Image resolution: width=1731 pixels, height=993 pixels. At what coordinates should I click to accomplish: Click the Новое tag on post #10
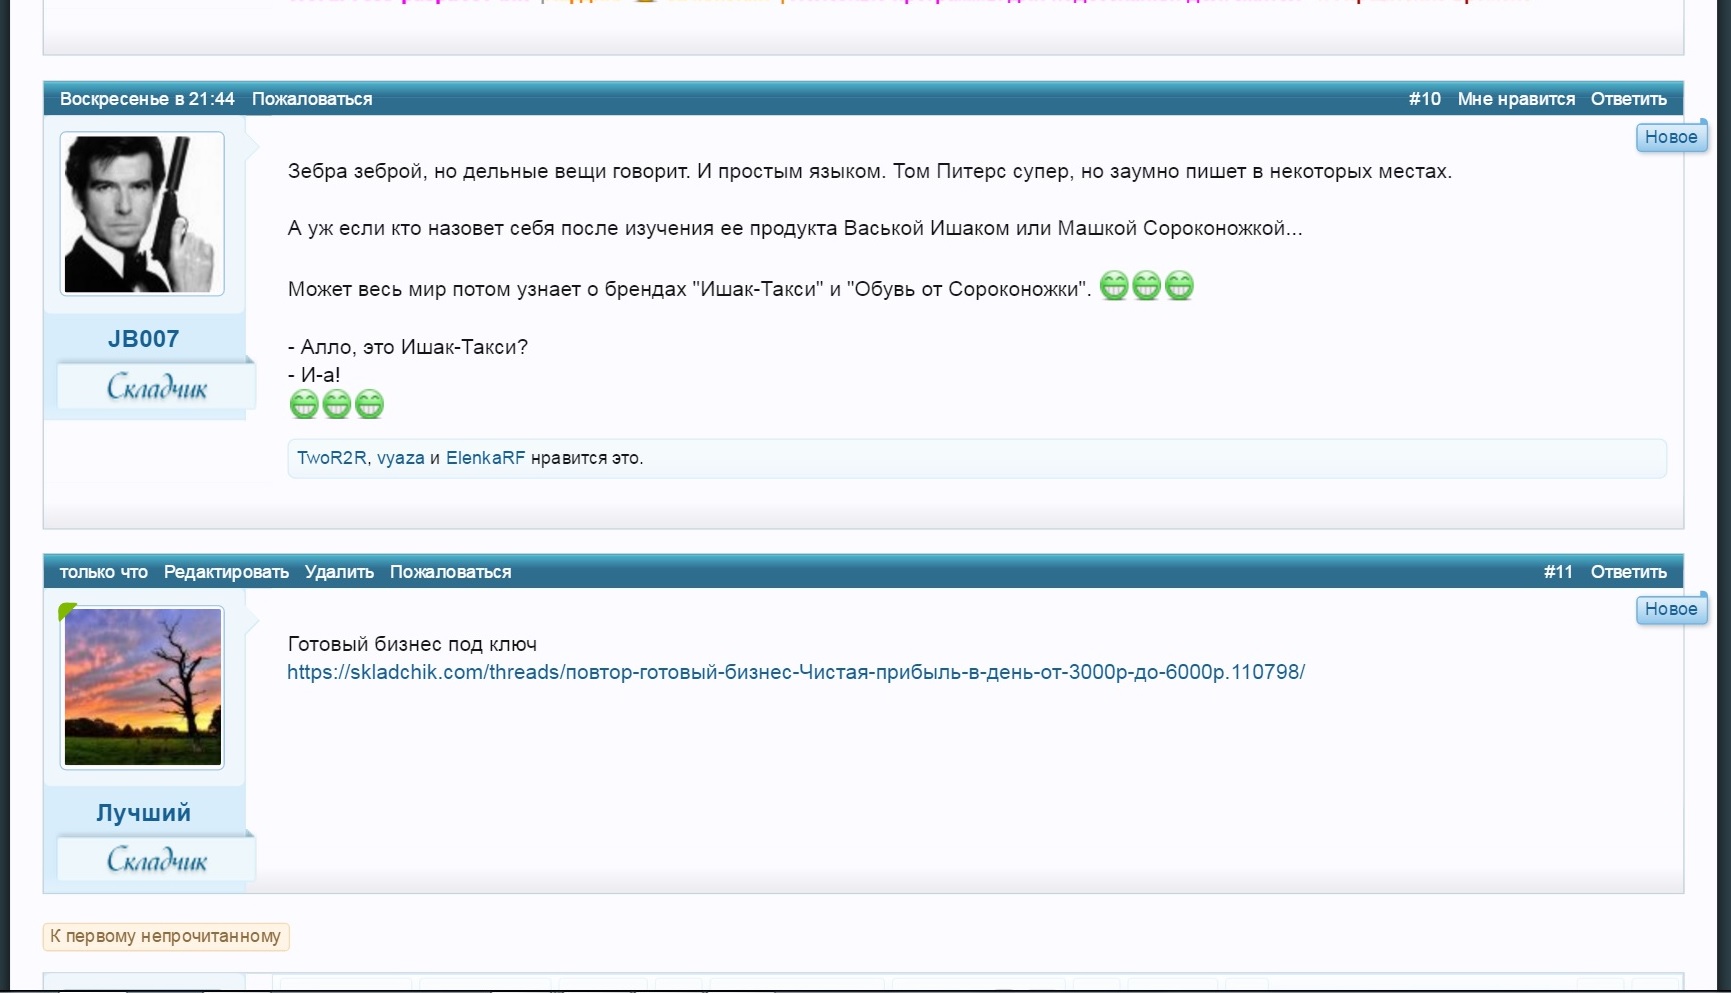pos(1670,137)
